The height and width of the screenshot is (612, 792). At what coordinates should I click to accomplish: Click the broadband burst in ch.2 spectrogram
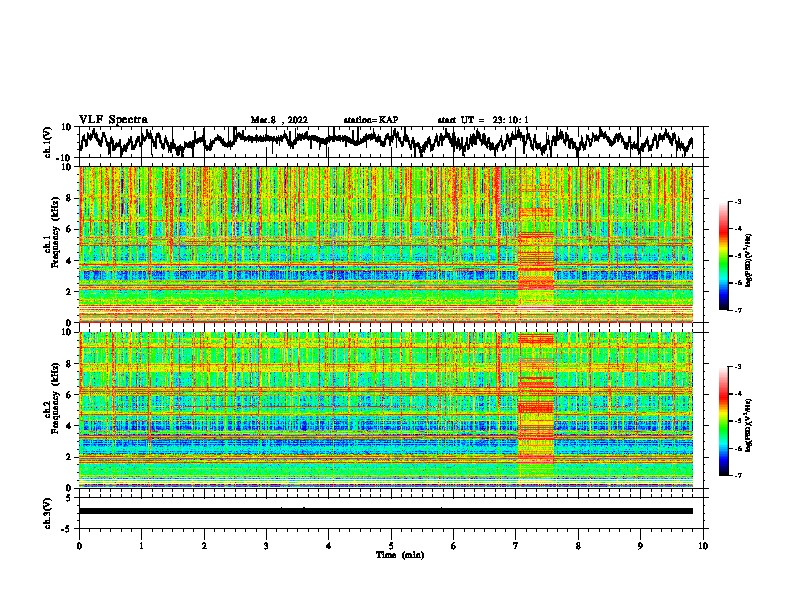pos(536,410)
